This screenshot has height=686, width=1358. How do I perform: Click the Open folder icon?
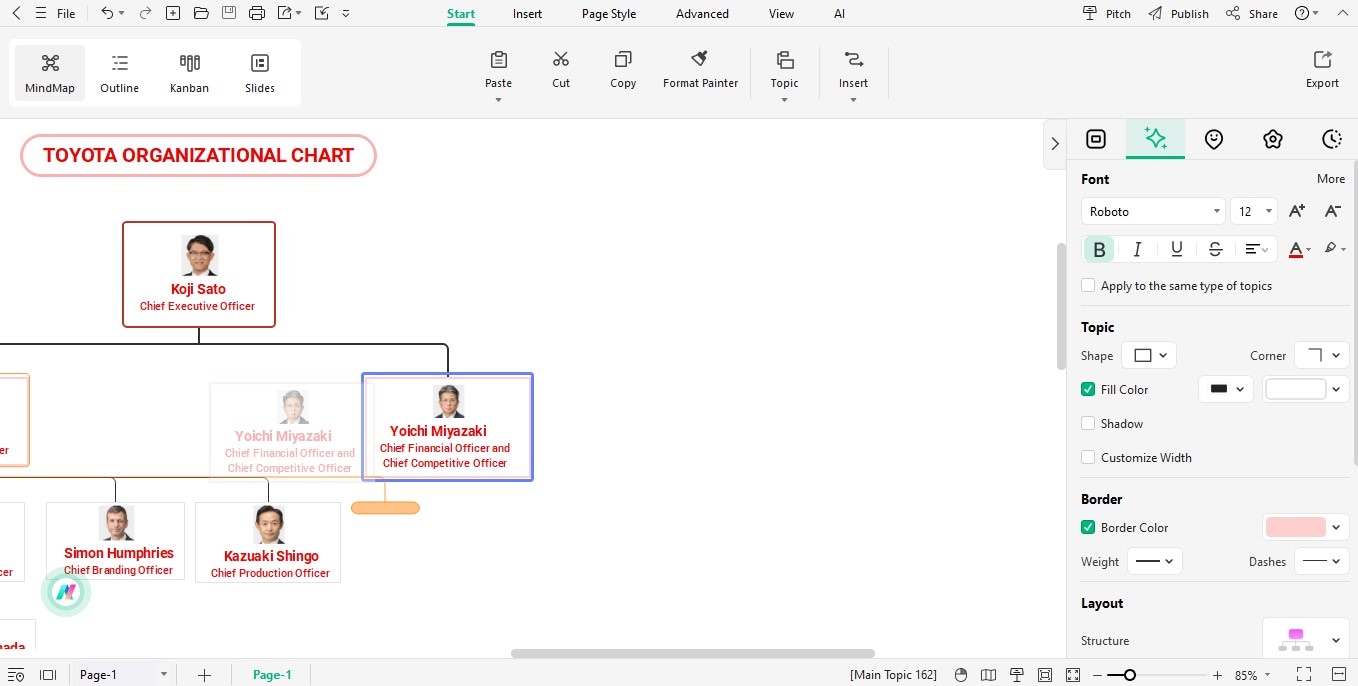point(201,13)
